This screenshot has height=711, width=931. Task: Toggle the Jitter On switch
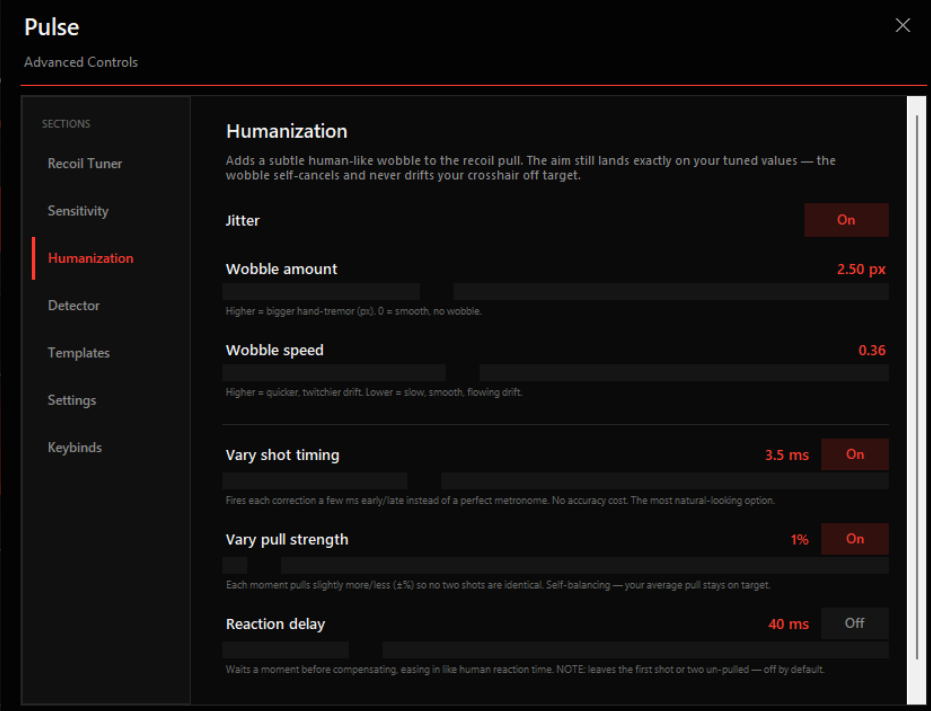click(846, 220)
